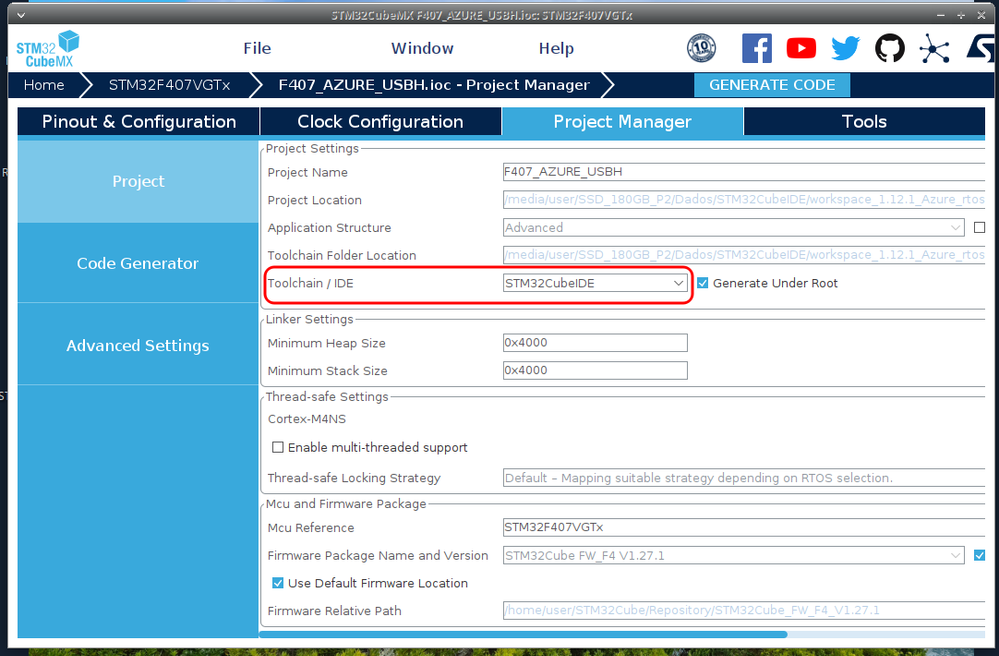The width and height of the screenshot is (999, 656).
Task: Open the File menu
Action: point(257,48)
